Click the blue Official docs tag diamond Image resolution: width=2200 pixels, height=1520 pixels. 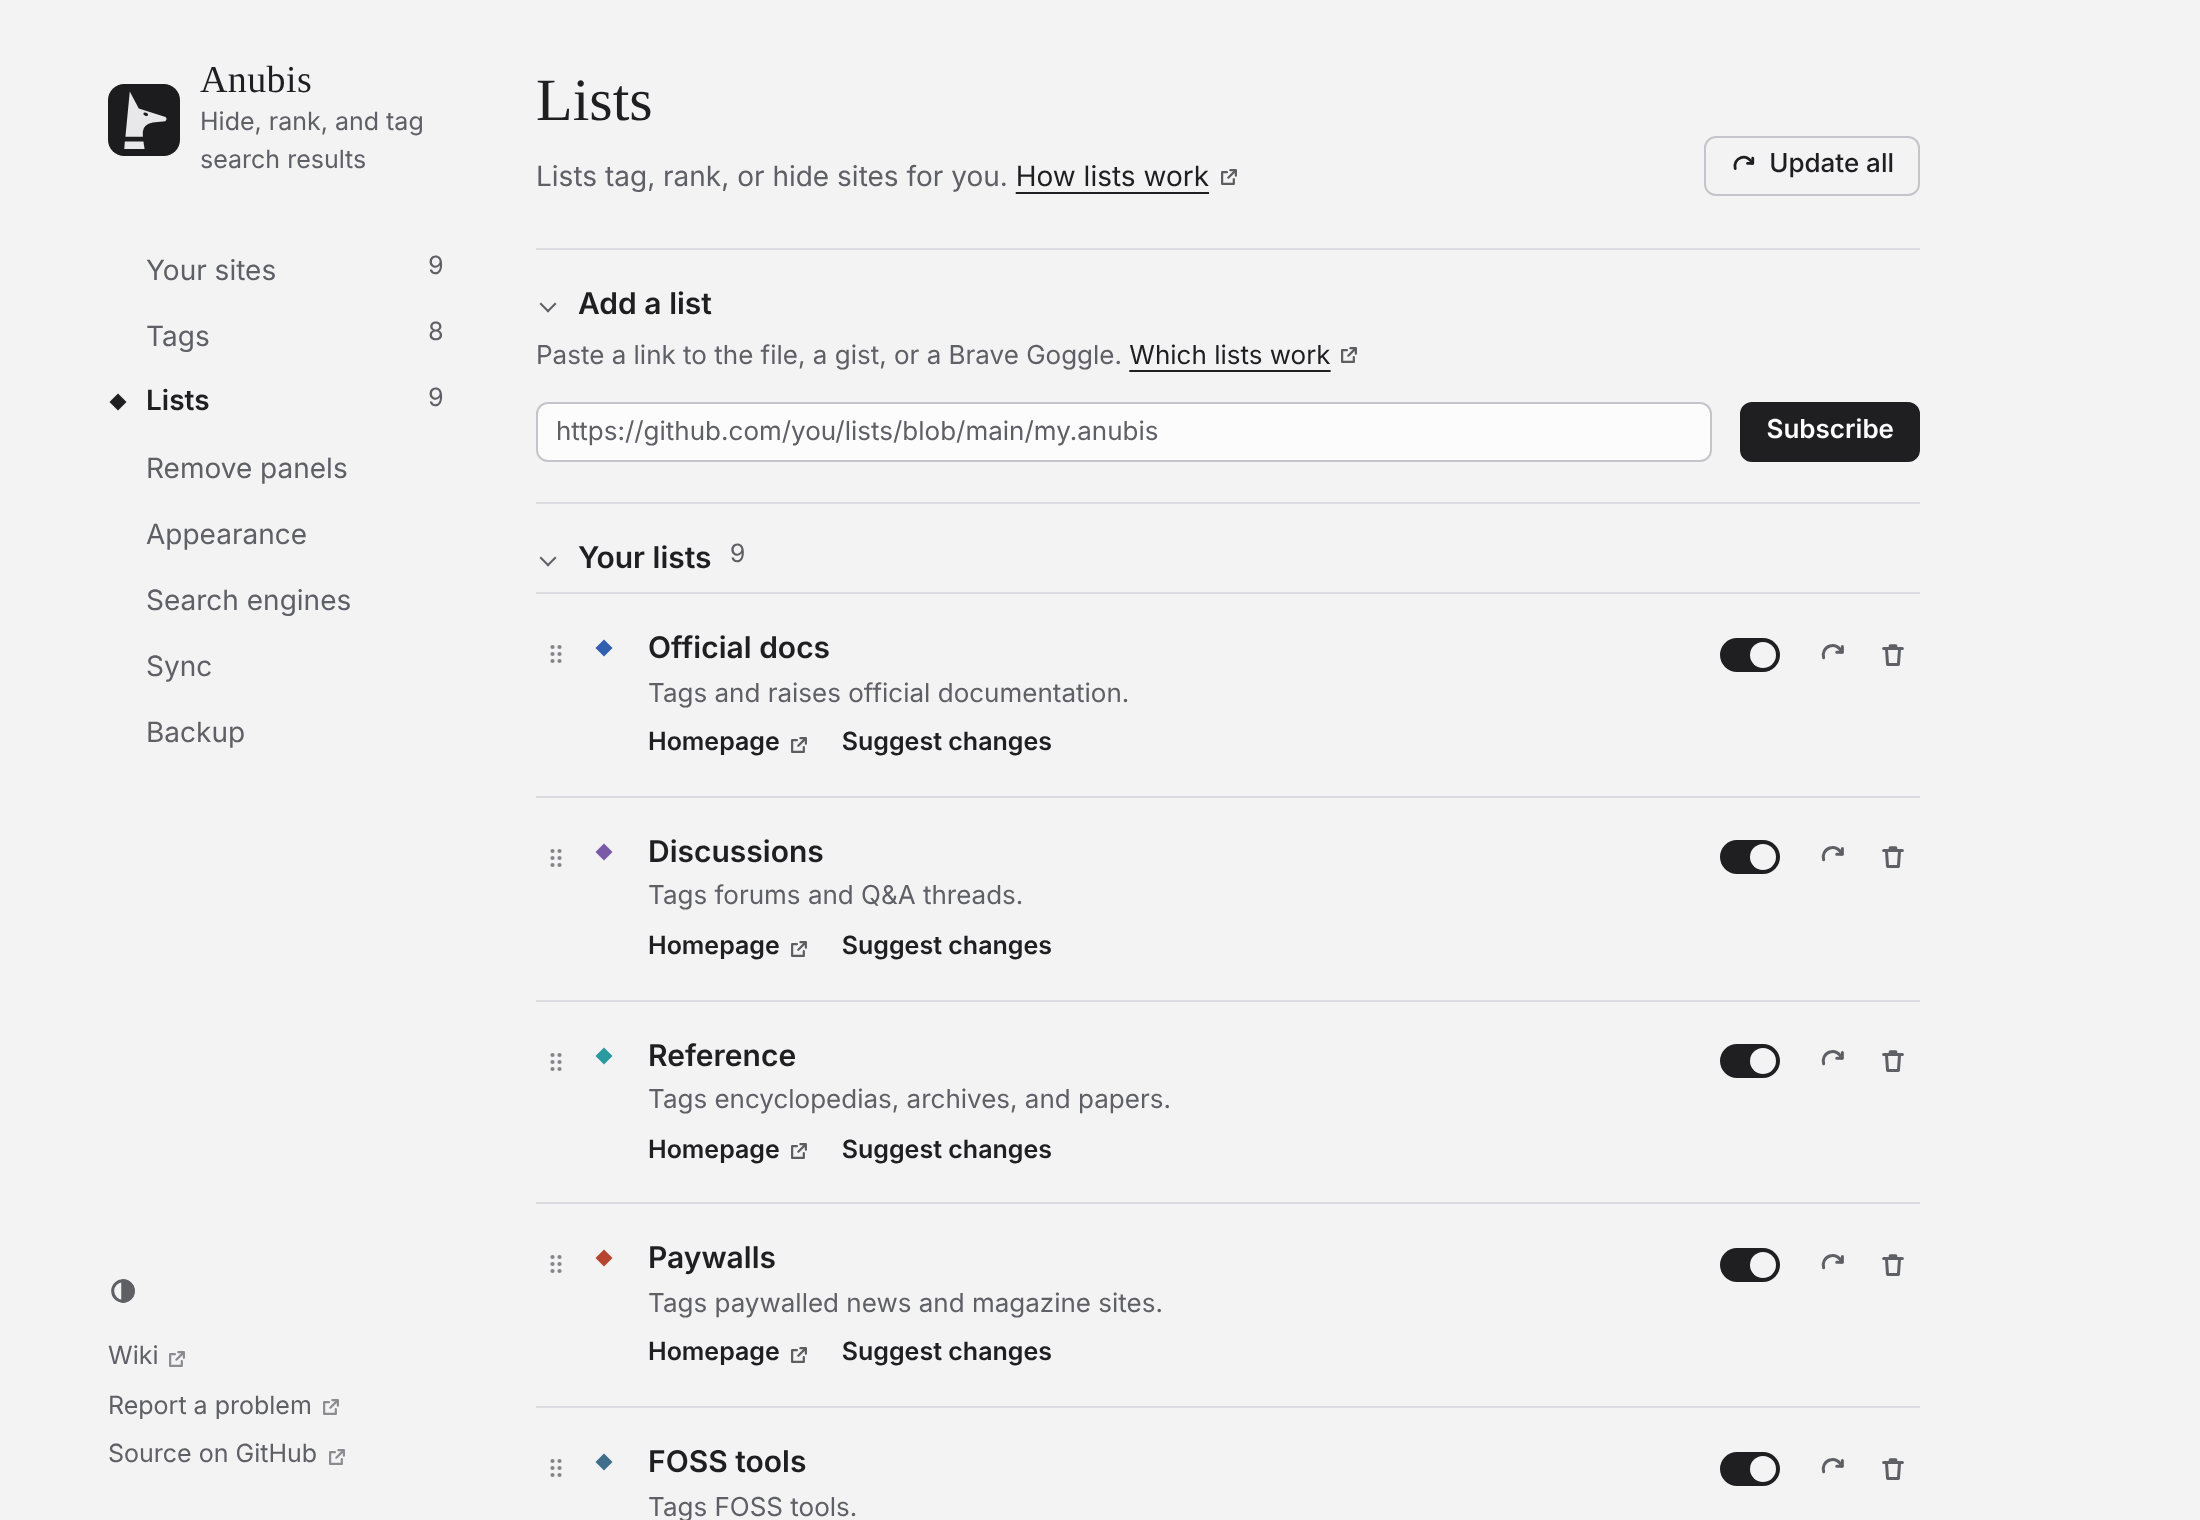604,648
